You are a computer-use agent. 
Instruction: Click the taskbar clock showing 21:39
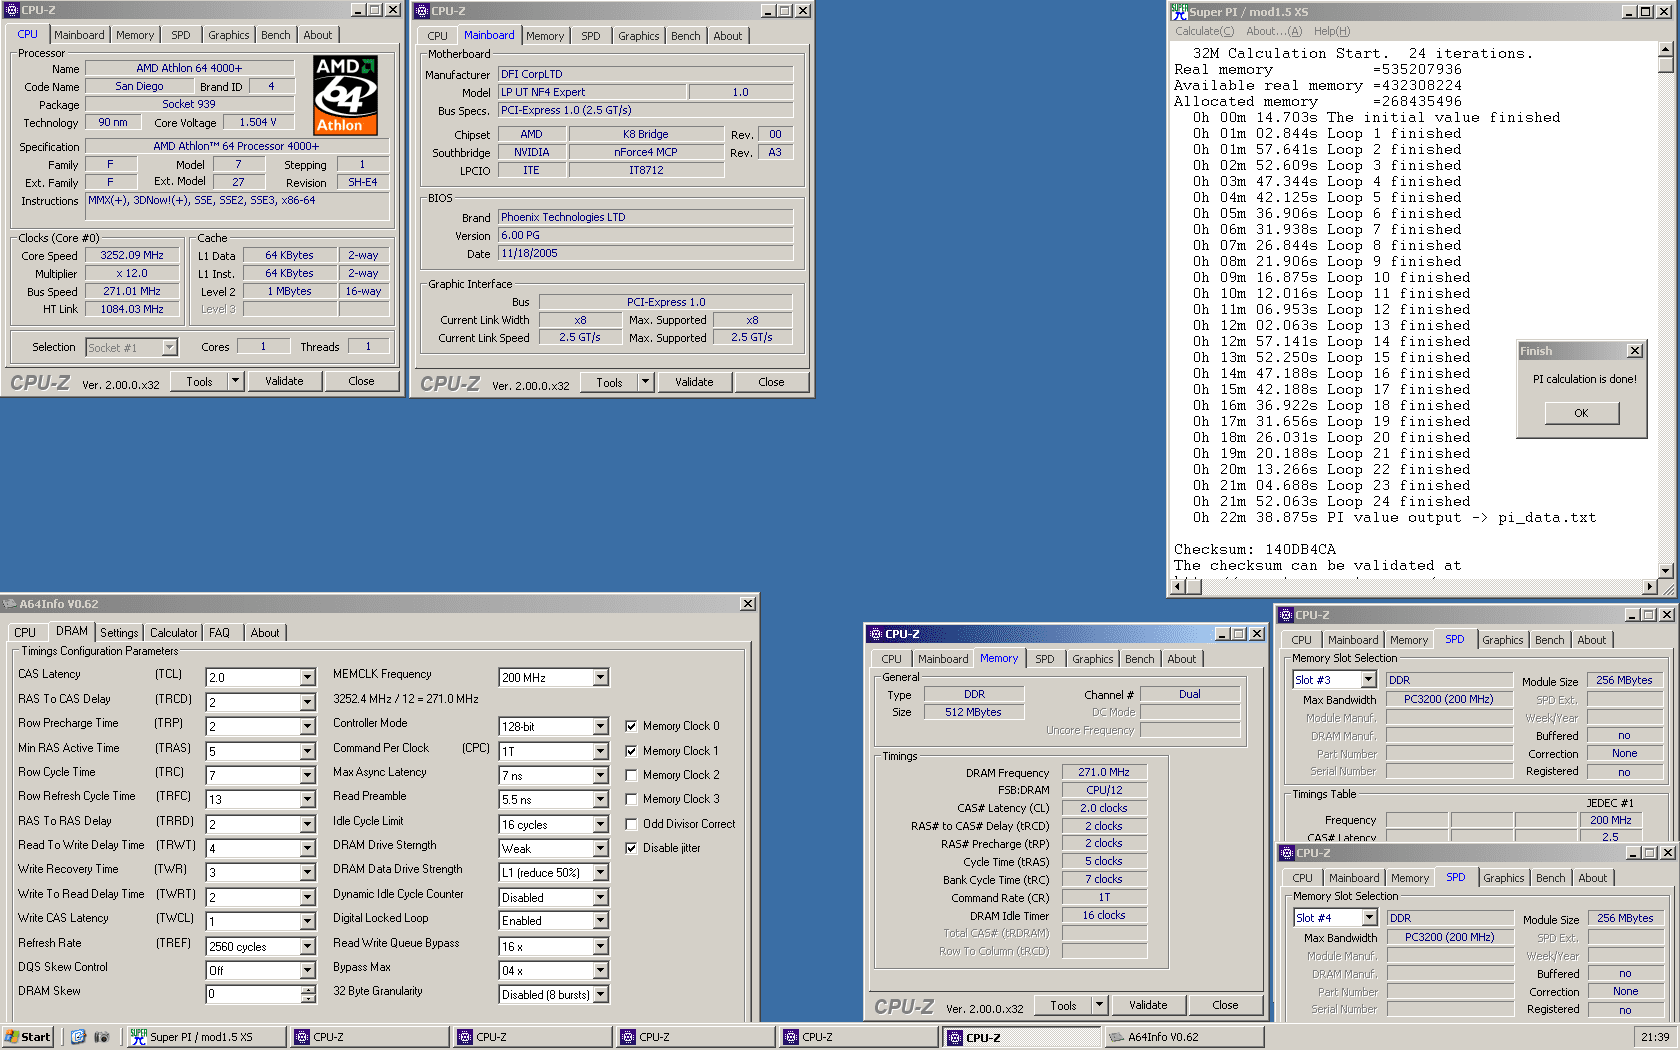click(x=1655, y=1037)
